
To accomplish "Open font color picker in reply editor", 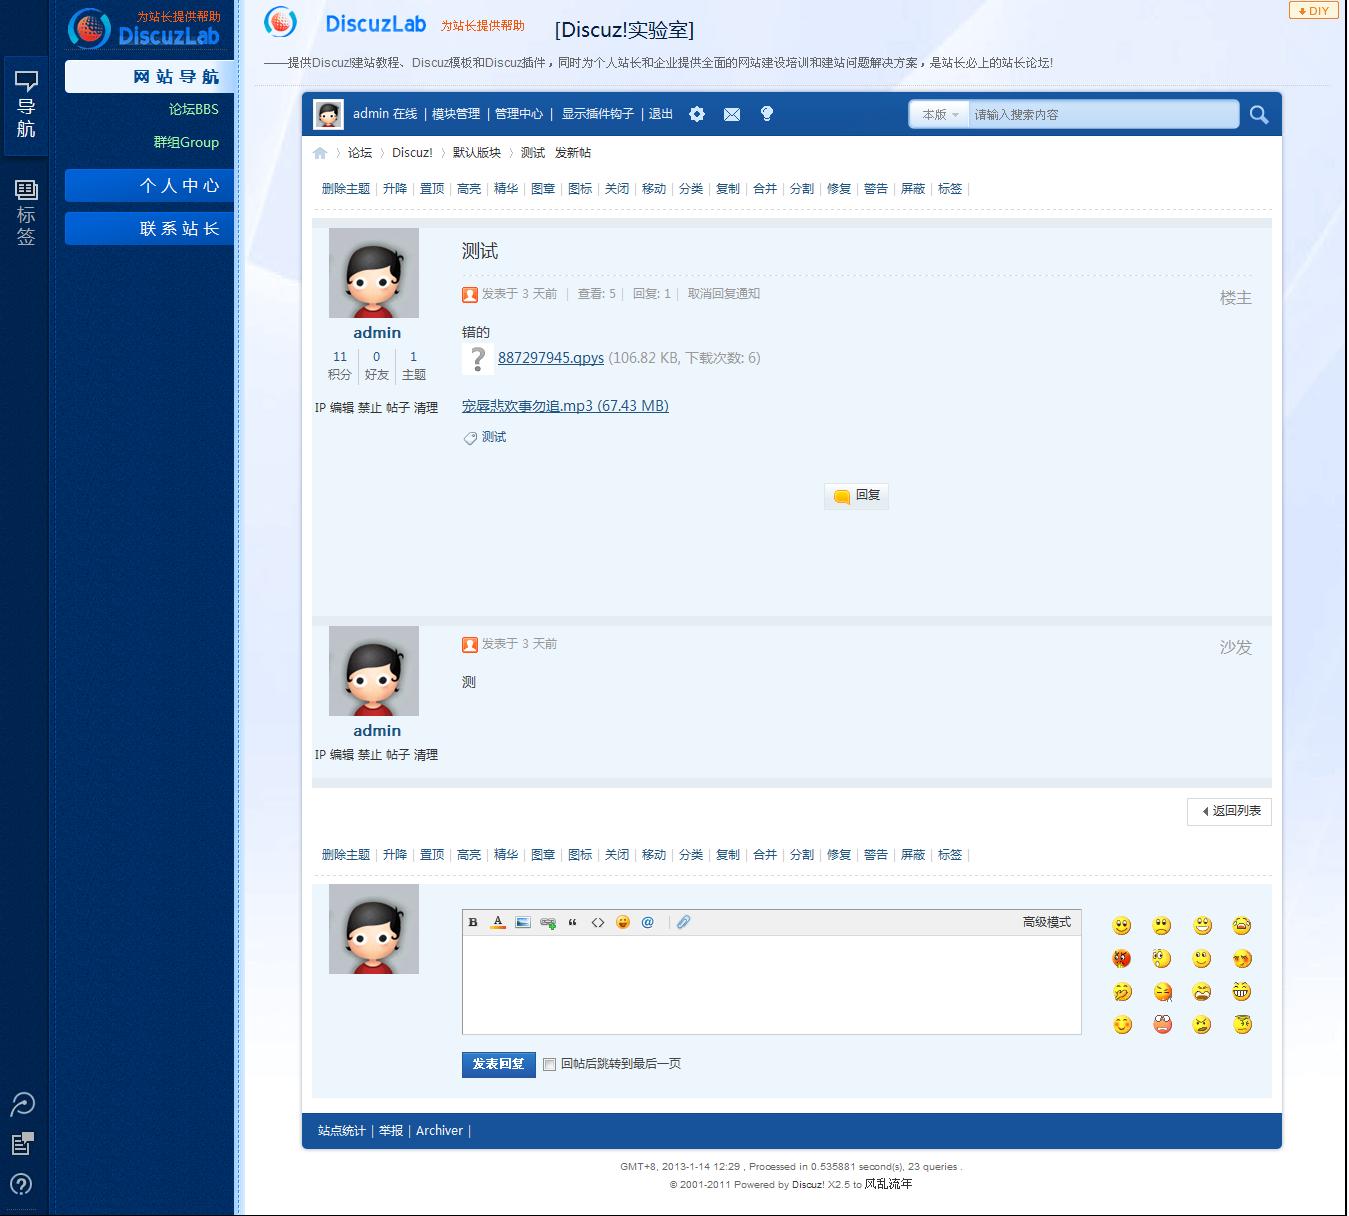I will click(x=498, y=922).
